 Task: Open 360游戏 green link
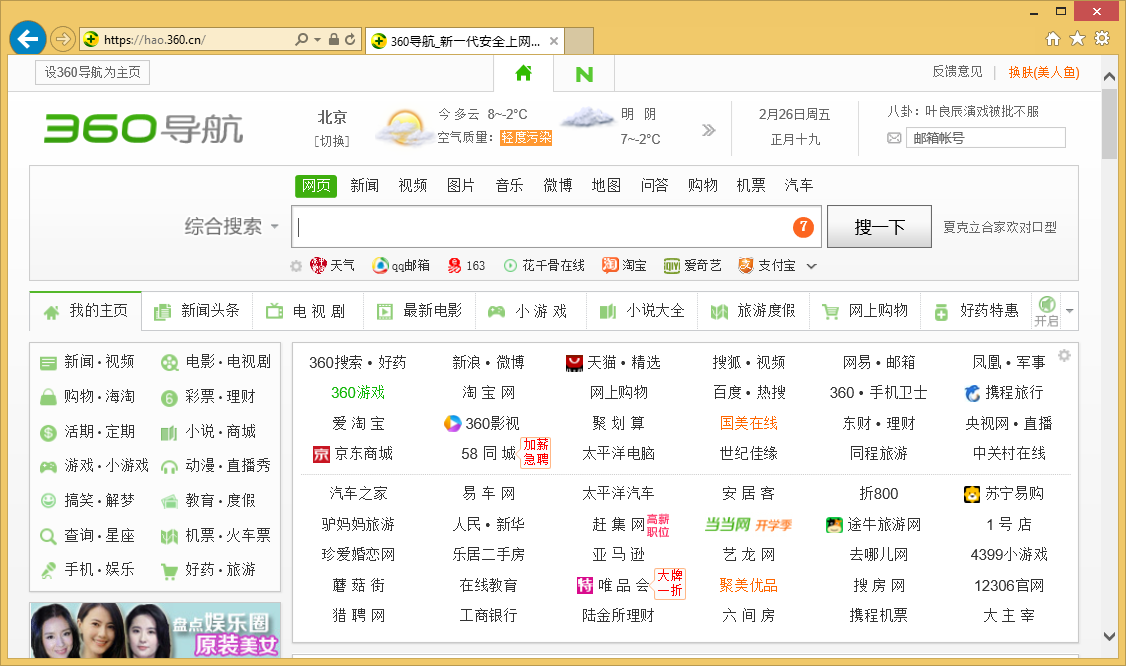[358, 392]
